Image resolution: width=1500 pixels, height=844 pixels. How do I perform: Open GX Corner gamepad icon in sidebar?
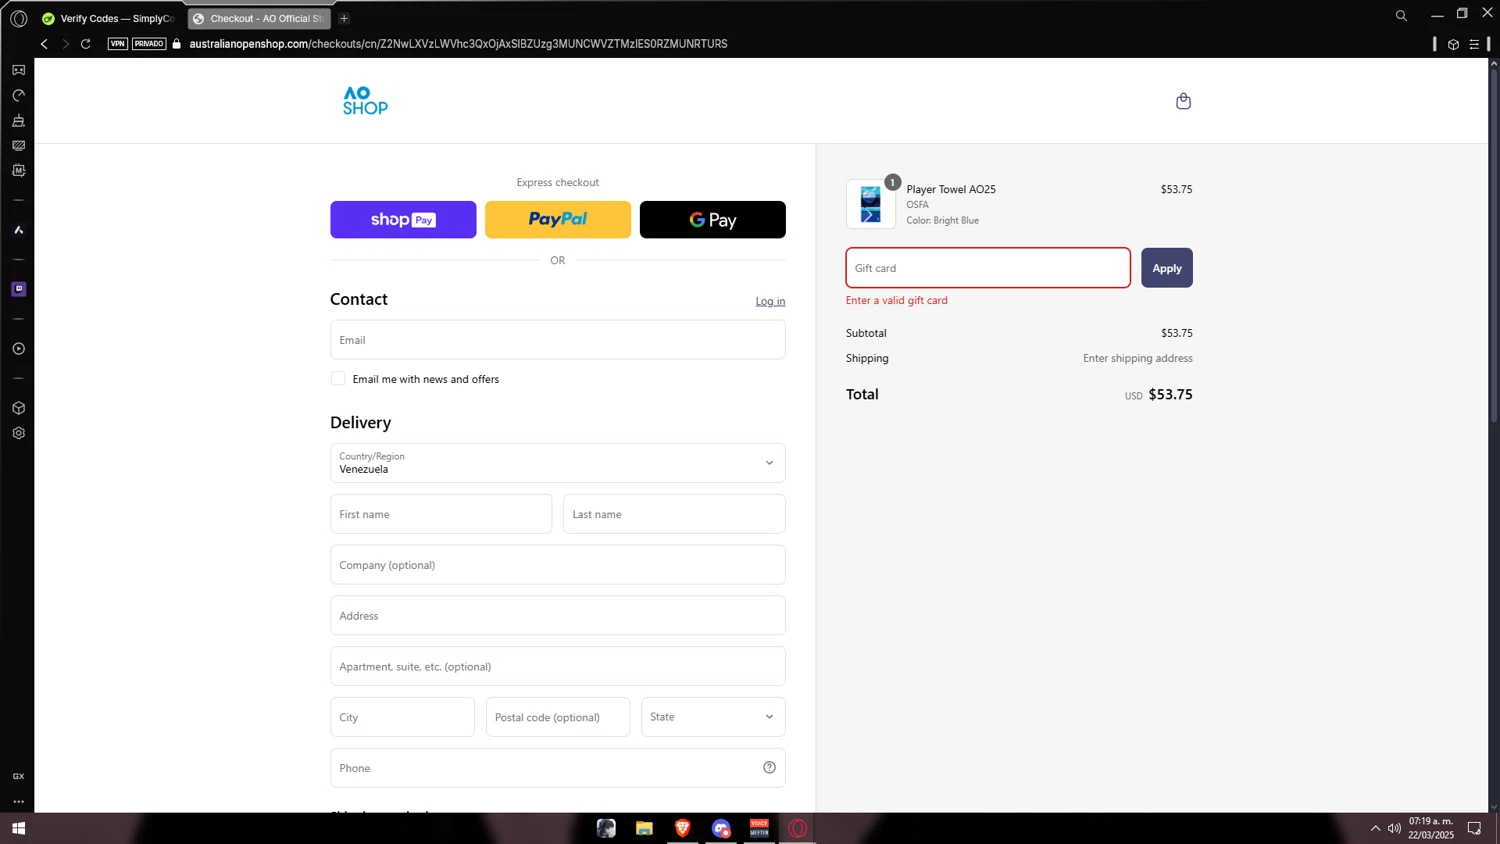click(x=18, y=70)
